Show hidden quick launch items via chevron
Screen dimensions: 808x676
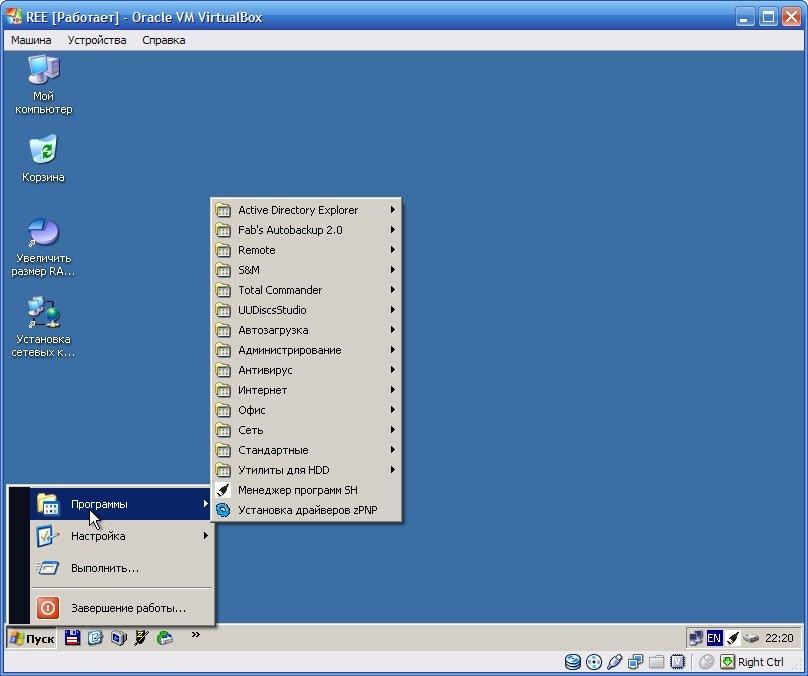tap(196, 634)
